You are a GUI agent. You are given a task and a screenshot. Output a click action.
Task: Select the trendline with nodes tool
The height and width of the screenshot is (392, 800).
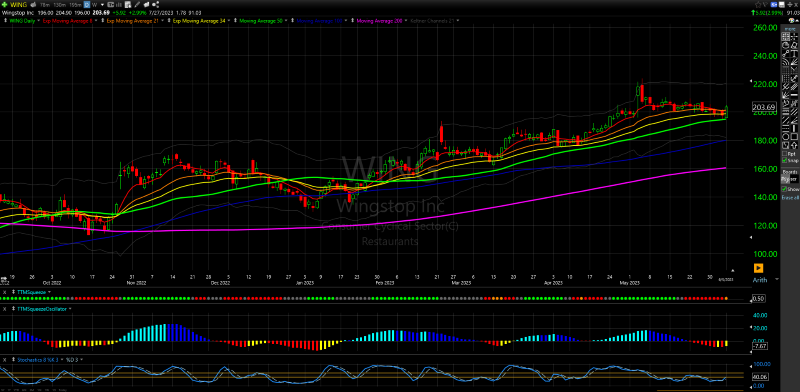pyautogui.click(x=786, y=53)
